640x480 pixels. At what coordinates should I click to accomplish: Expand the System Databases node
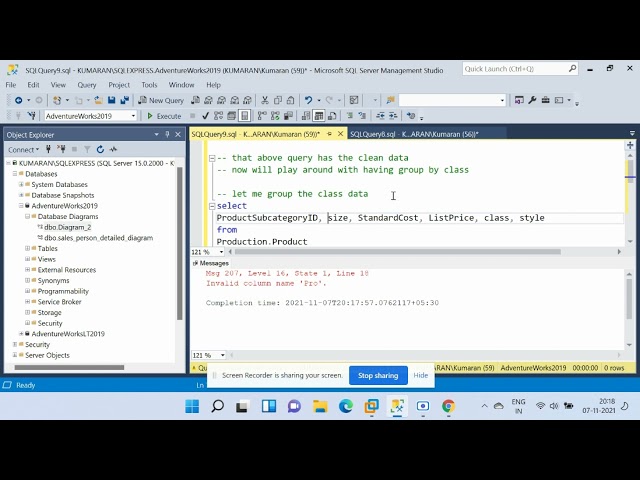tap(21, 184)
